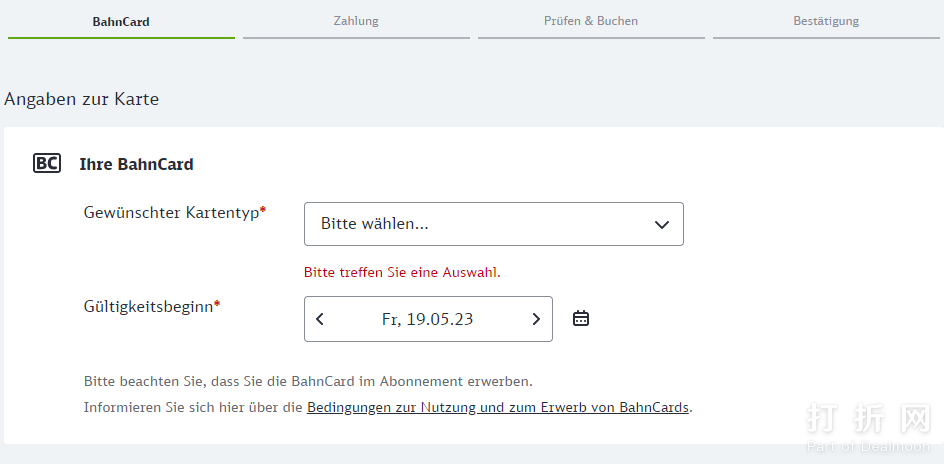The width and height of the screenshot is (944, 464).
Task: Jump to the Prüfen & Buchen step
Action: [x=591, y=21]
